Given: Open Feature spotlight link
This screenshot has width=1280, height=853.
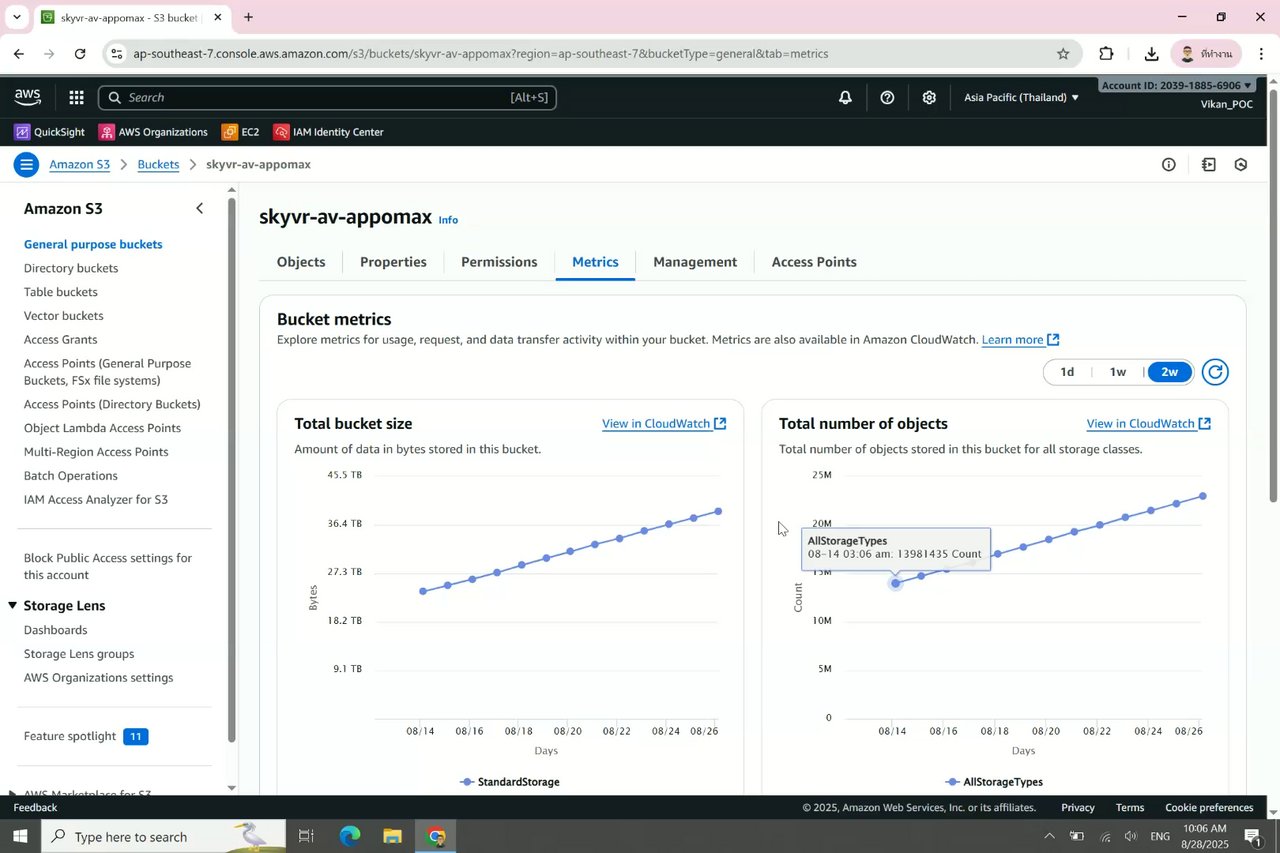Looking at the screenshot, I should [x=70, y=736].
